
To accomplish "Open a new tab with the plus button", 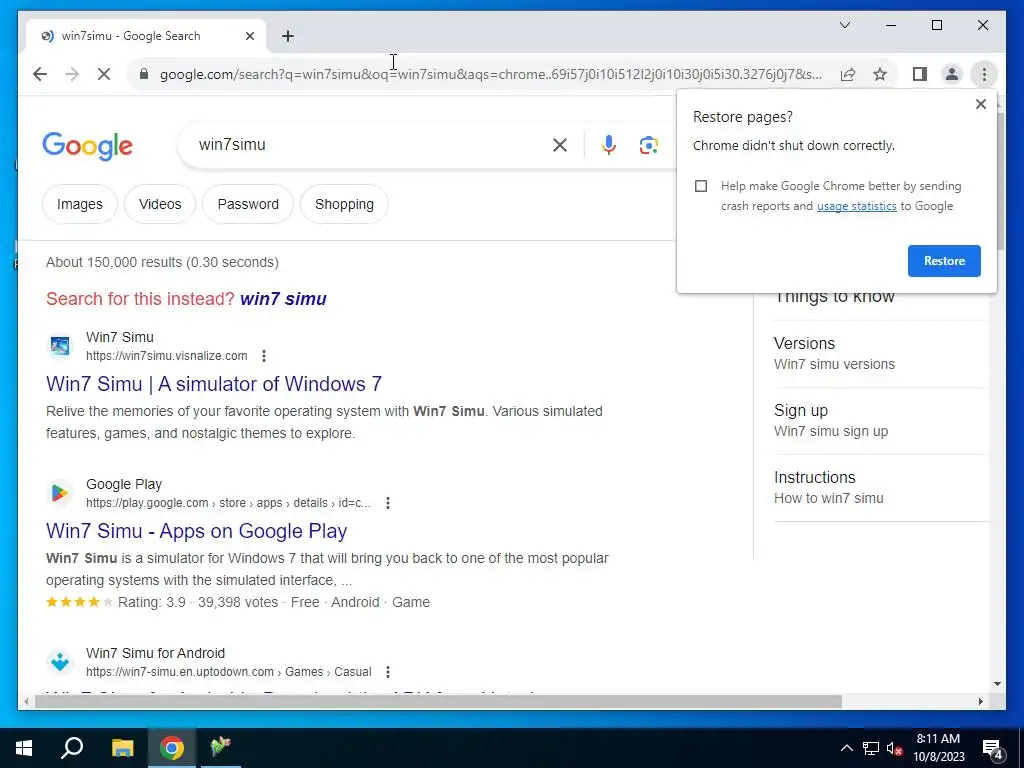I will point(288,36).
